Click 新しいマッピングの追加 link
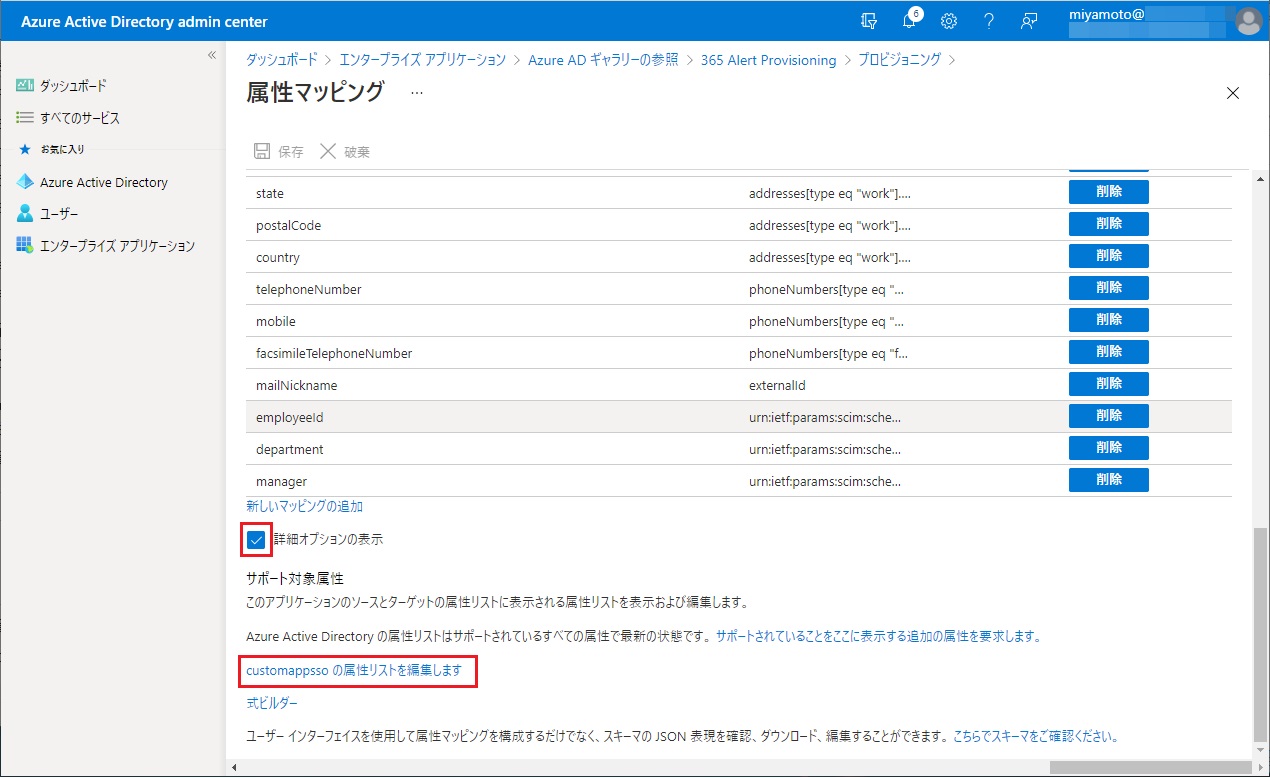Viewport: 1270px width, 778px height. (x=304, y=506)
